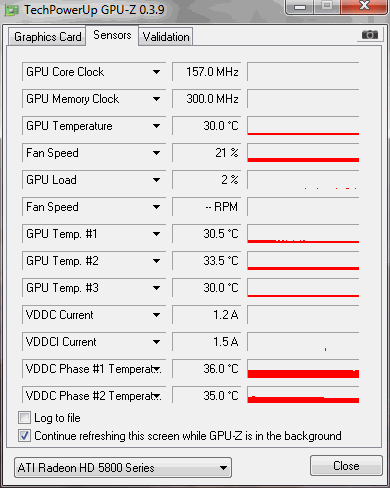390x488 pixels.
Task: Open the ATI Radeon HD 5800 Series selector
Action: pos(123,468)
